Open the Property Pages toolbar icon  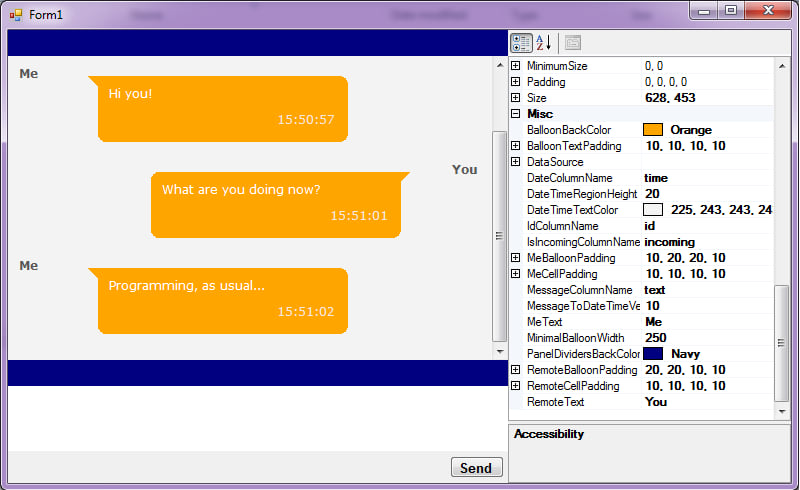point(573,43)
